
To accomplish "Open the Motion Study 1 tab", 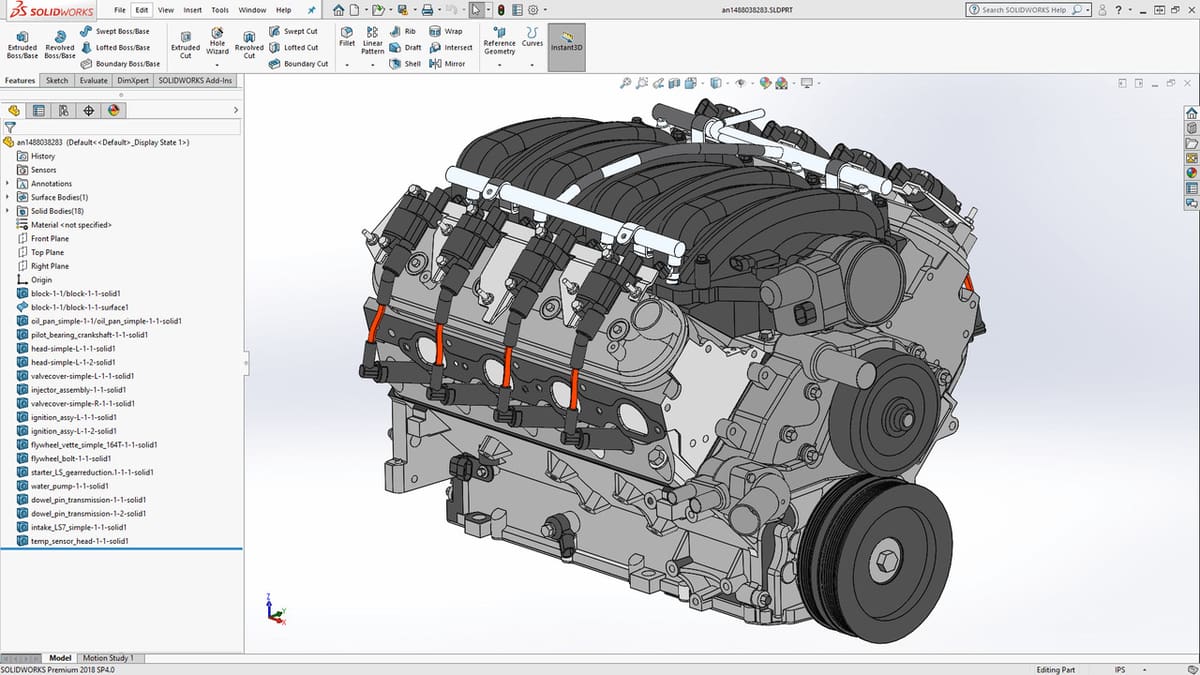I will point(109,658).
